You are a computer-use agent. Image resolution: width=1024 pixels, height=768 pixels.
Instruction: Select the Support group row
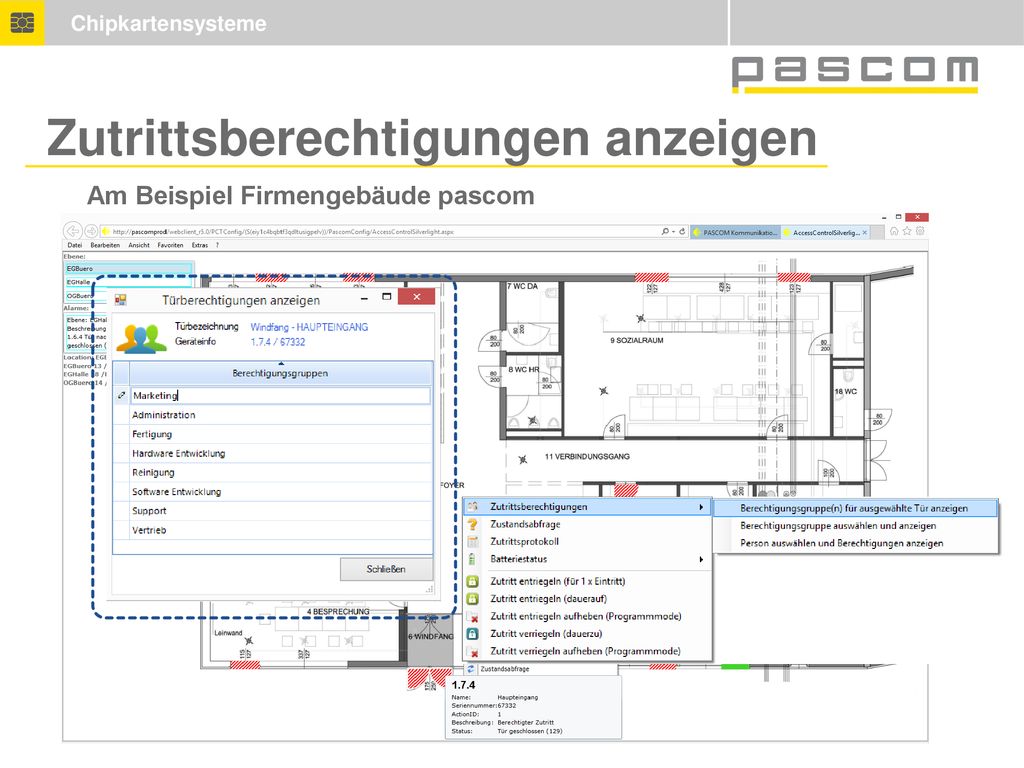point(273,511)
